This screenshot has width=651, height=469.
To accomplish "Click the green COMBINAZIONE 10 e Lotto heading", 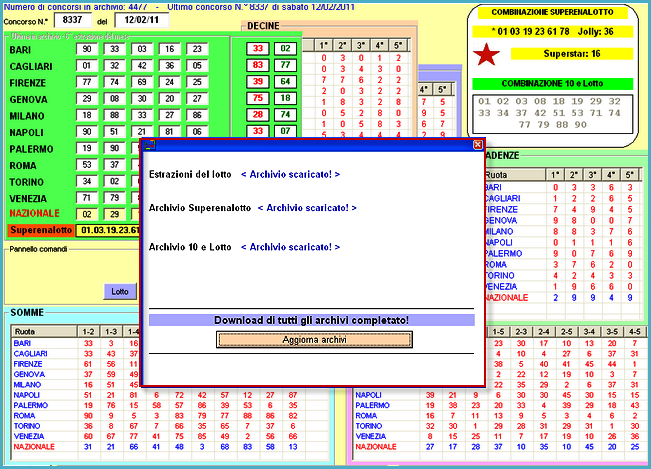I will tap(553, 83).
